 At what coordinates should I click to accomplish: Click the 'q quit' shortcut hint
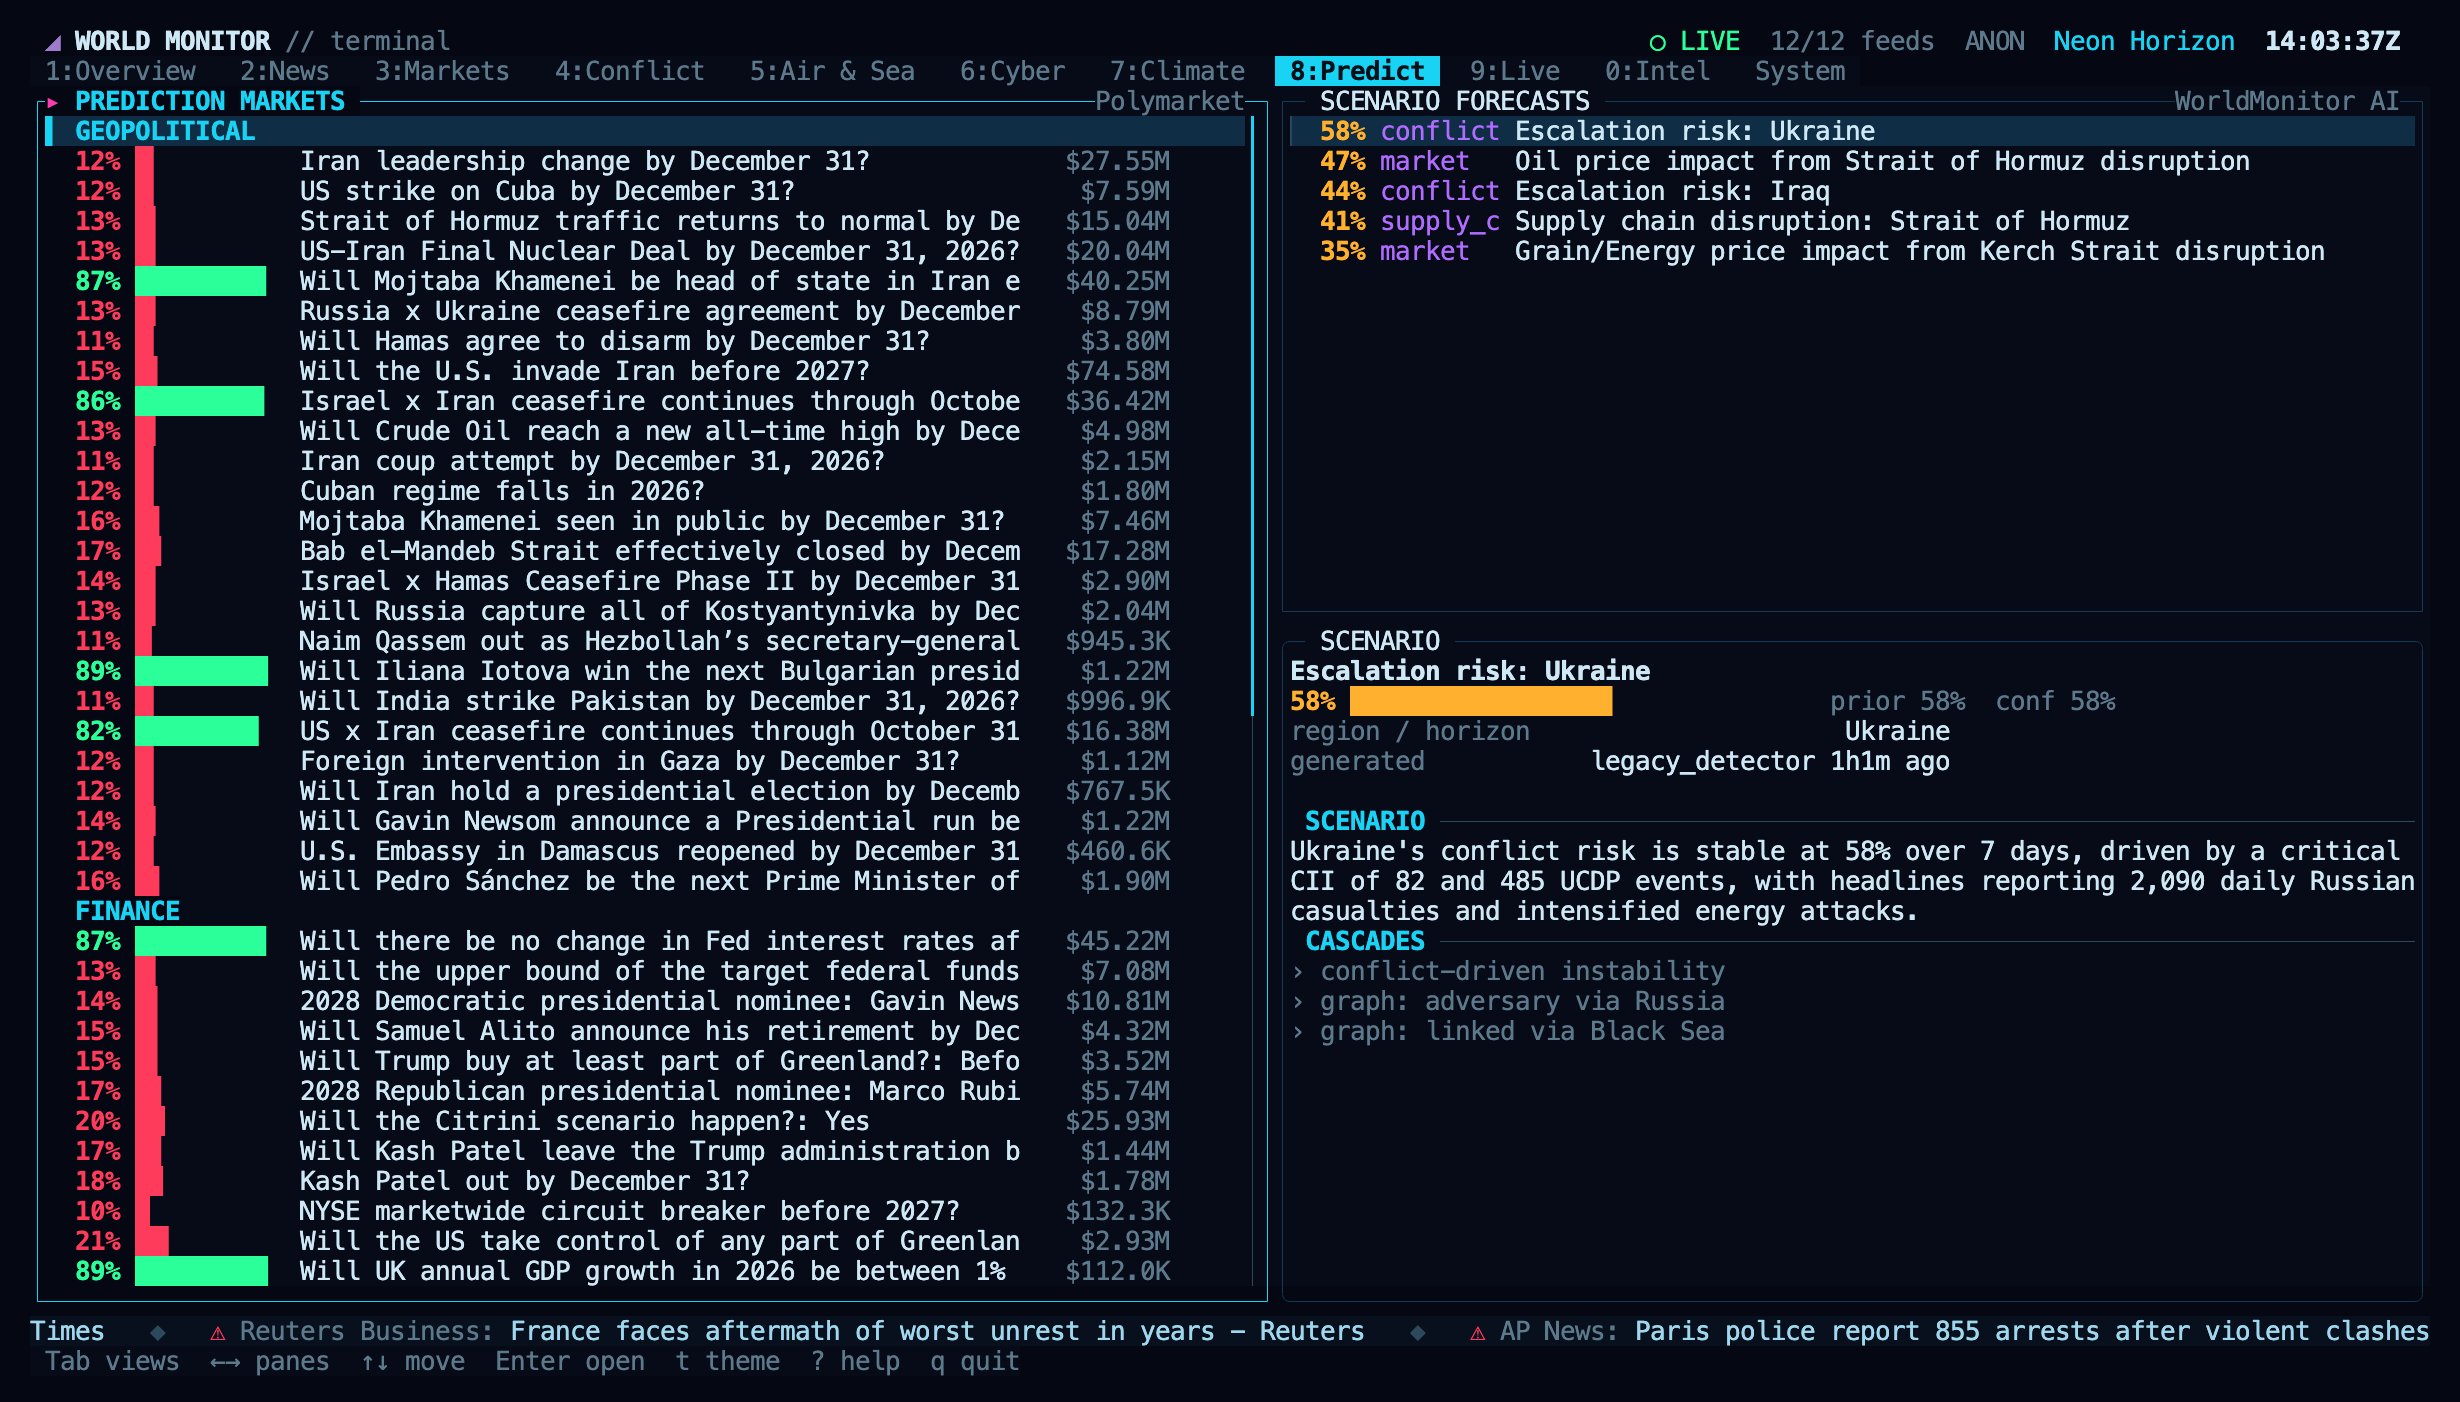coord(975,1361)
